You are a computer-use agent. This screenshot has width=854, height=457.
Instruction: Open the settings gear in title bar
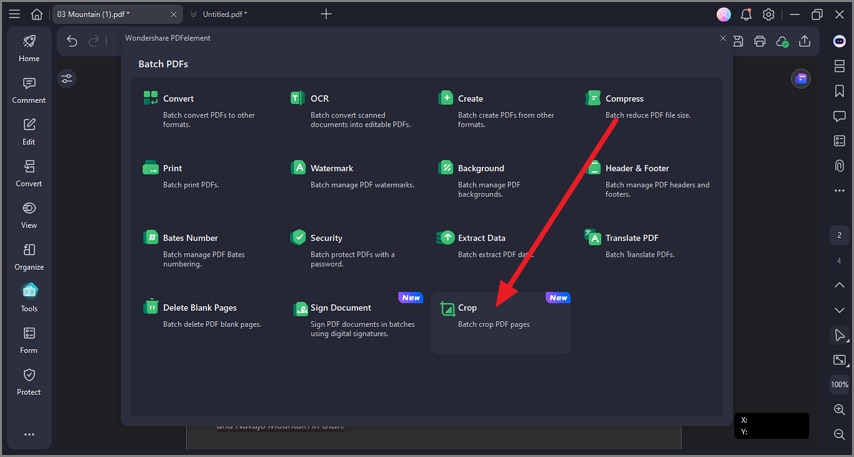pos(768,15)
